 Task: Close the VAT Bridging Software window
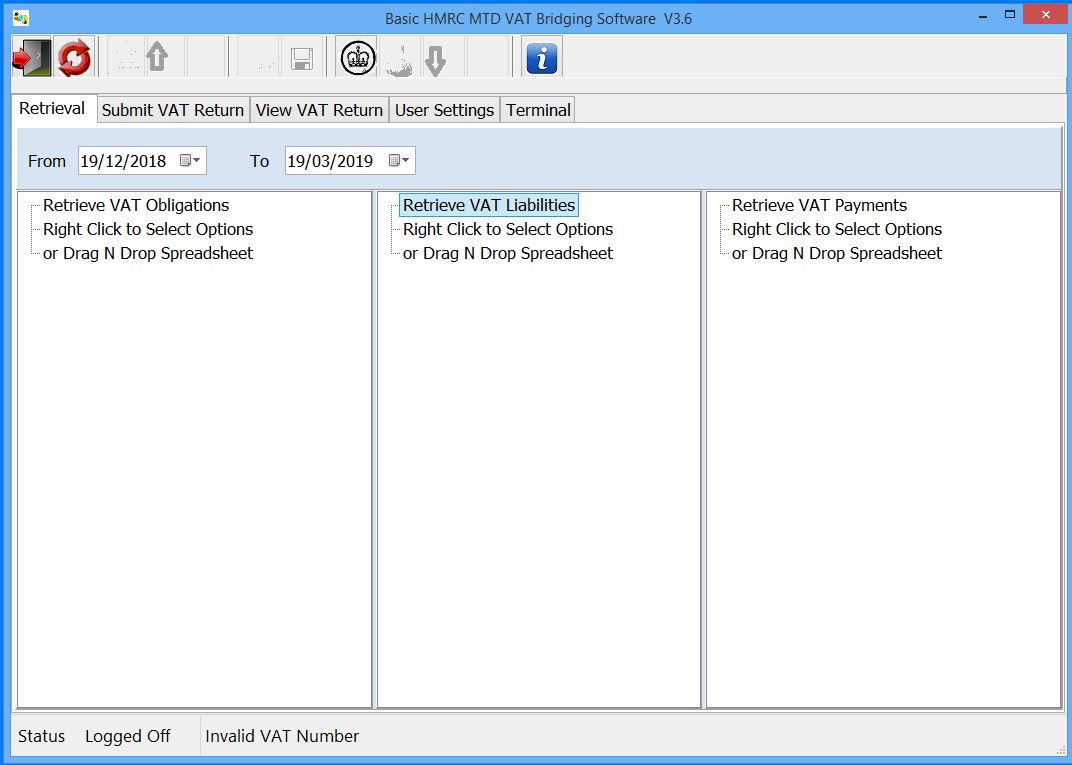(x=1045, y=14)
